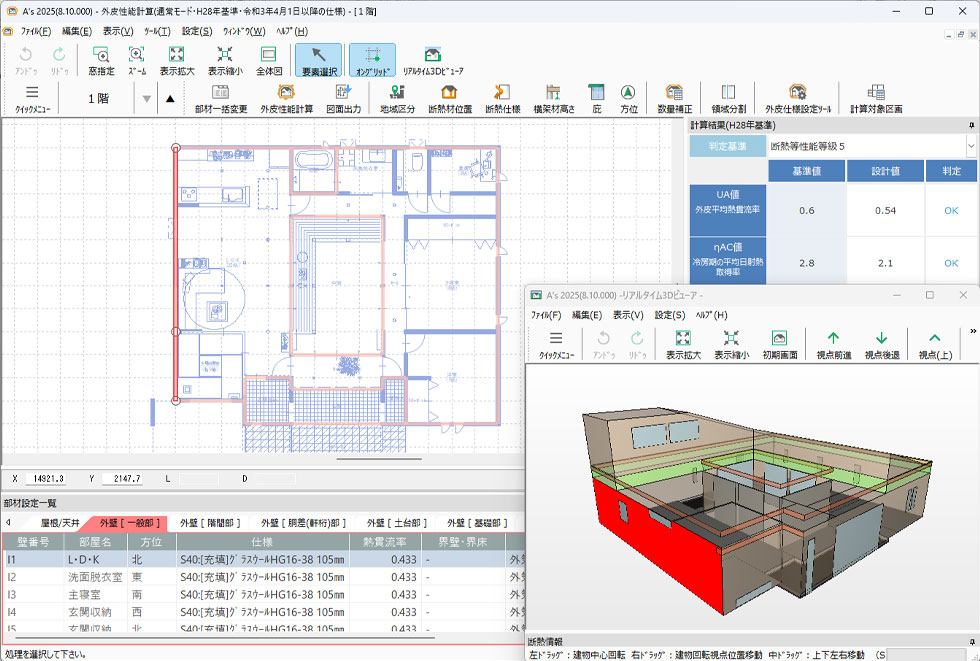
Task: Open クイックメニュー in the 3D viewer window
Action: click(x=556, y=345)
